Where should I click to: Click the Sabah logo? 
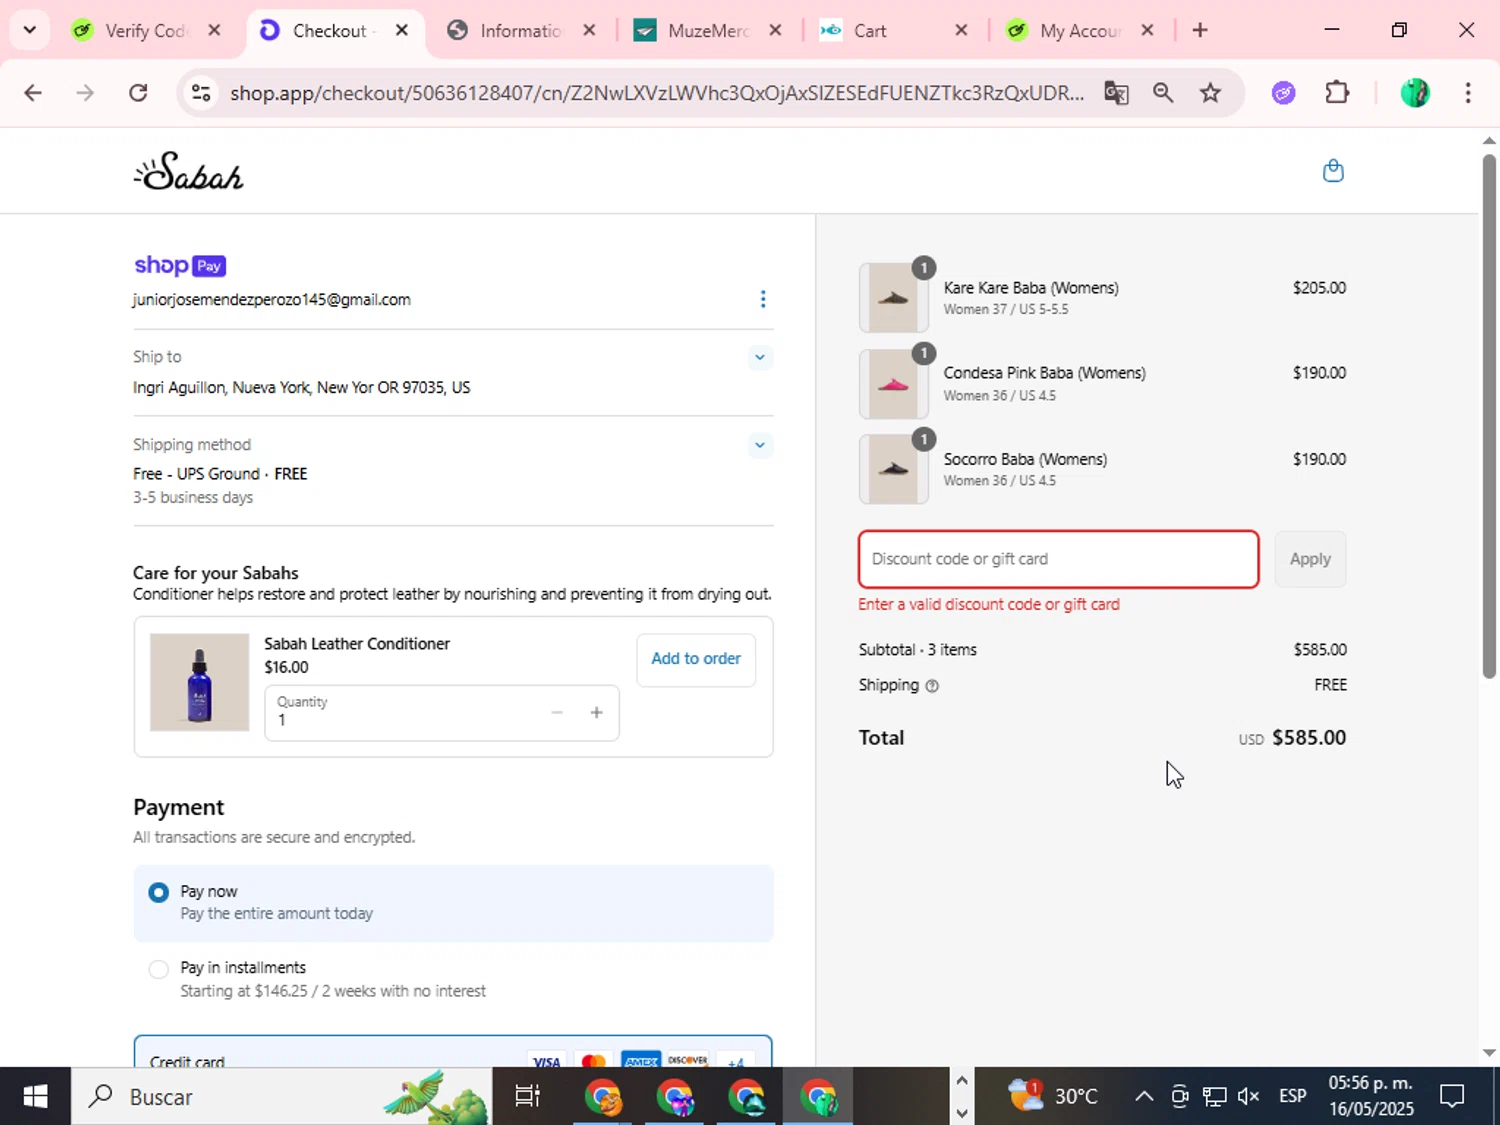[189, 171]
